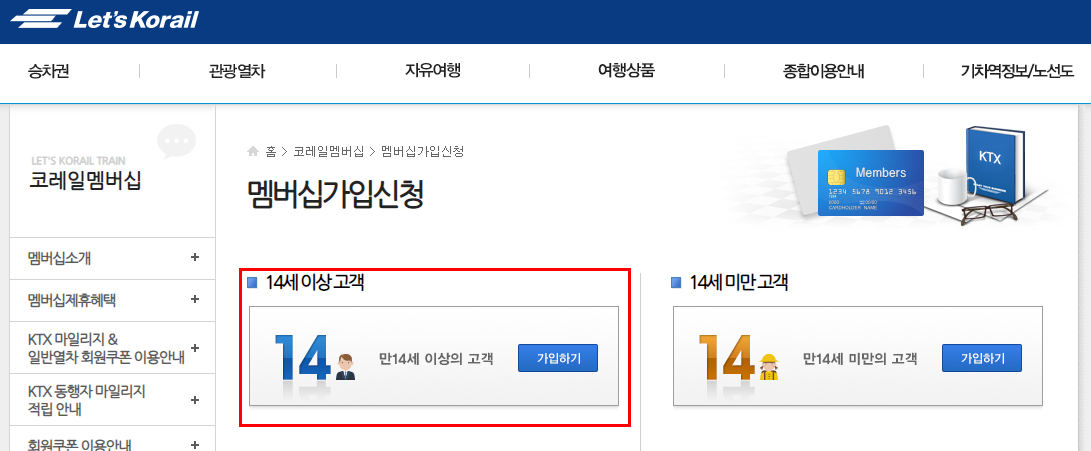The image size is (1091, 451).
Task: Click the 만14세 이상의 고객 text
Action: click(x=436, y=359)
